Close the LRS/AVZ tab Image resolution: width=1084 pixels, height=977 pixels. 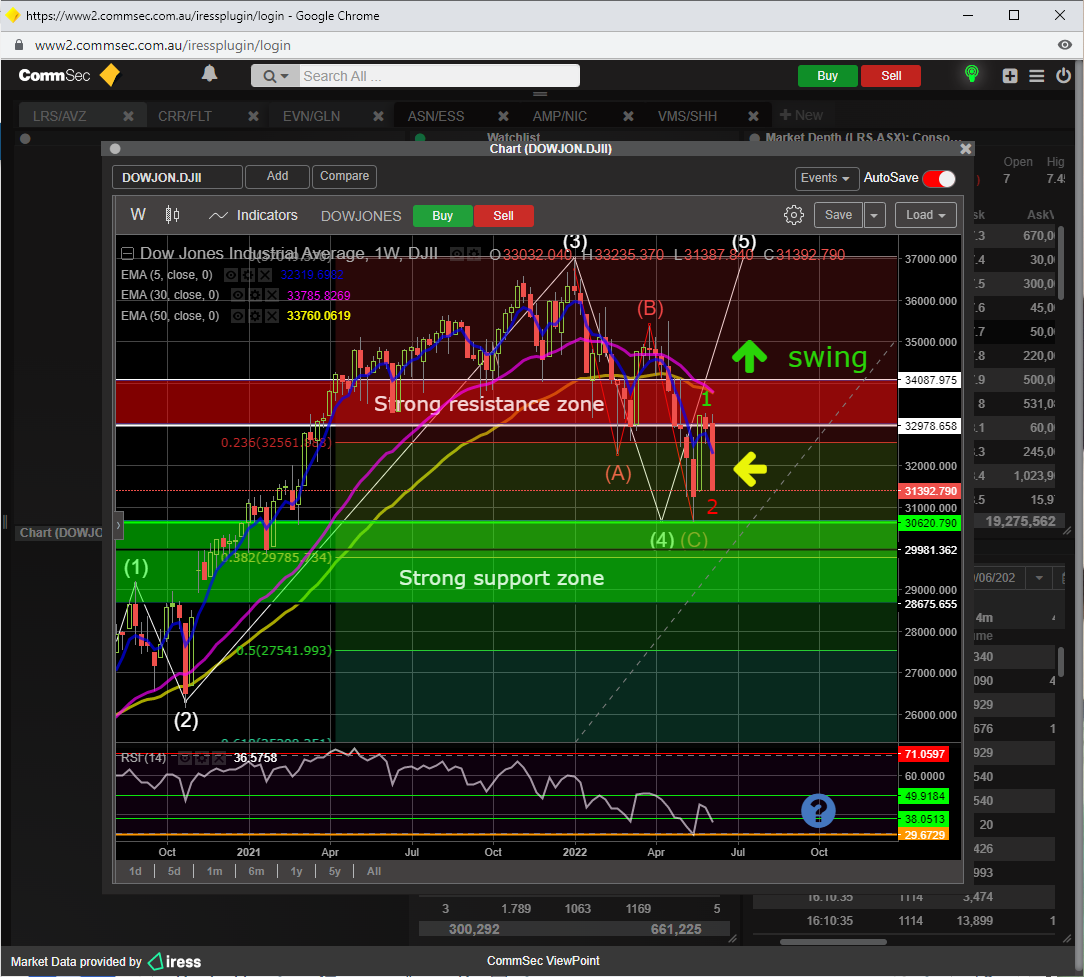[129, 116]
